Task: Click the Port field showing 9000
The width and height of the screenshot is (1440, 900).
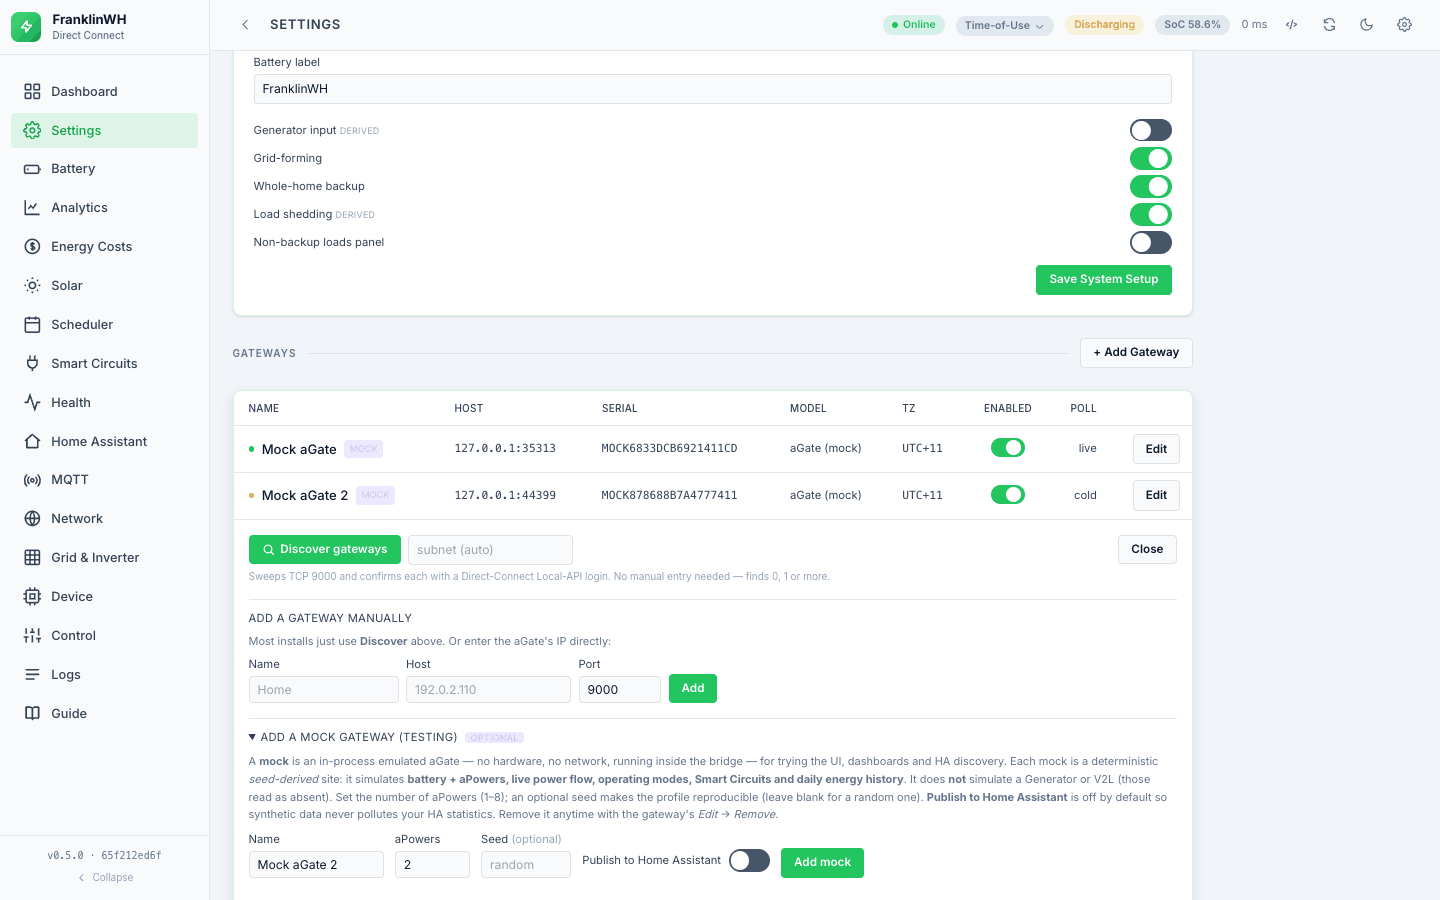Action: [619, 690]
